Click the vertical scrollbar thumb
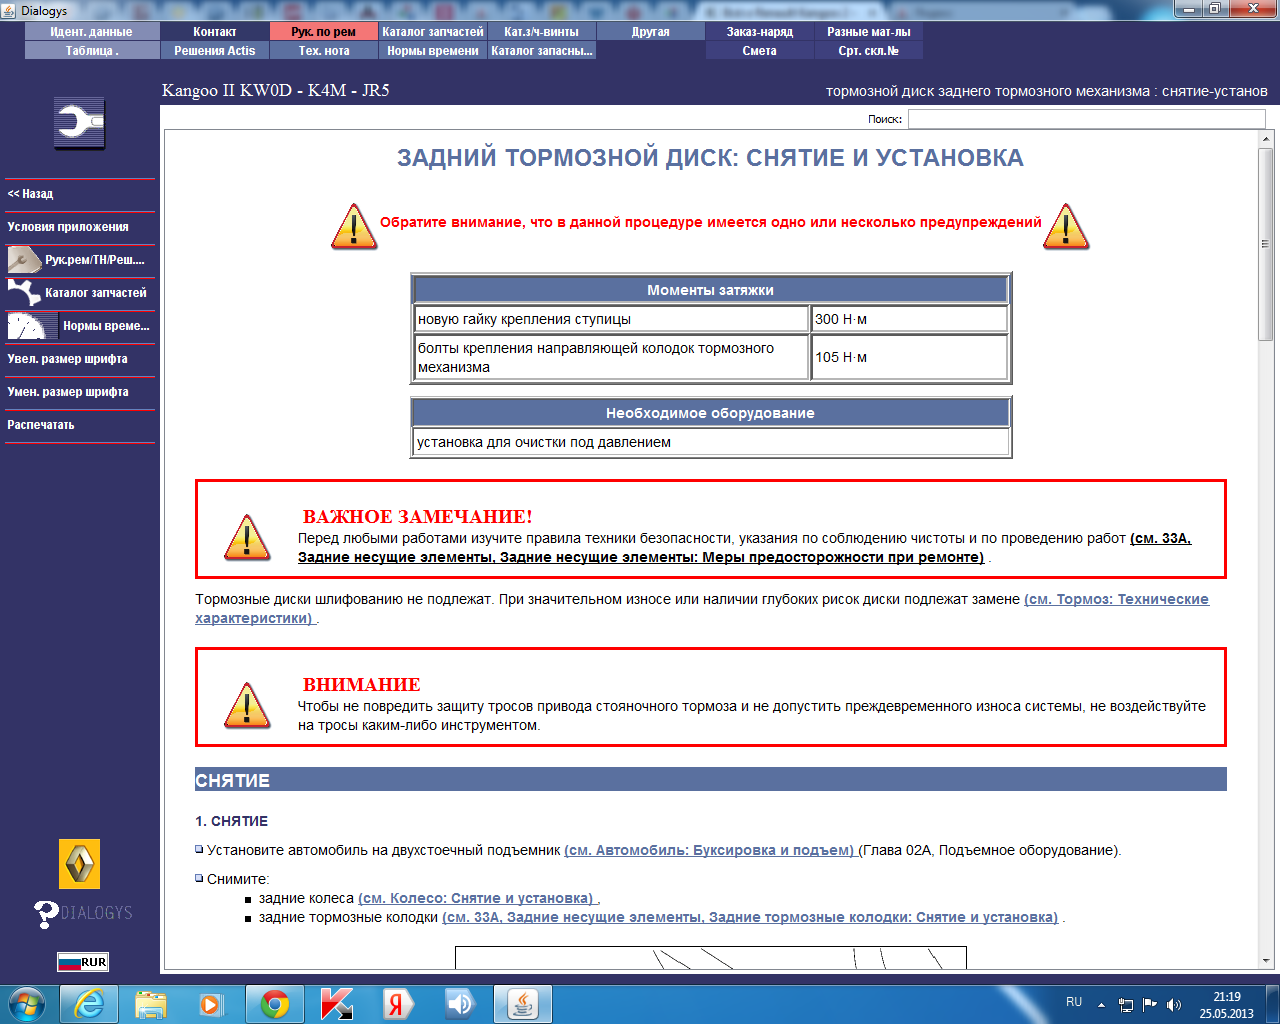This screenshot has width=1280, height=1024. tap(1266, 244)
